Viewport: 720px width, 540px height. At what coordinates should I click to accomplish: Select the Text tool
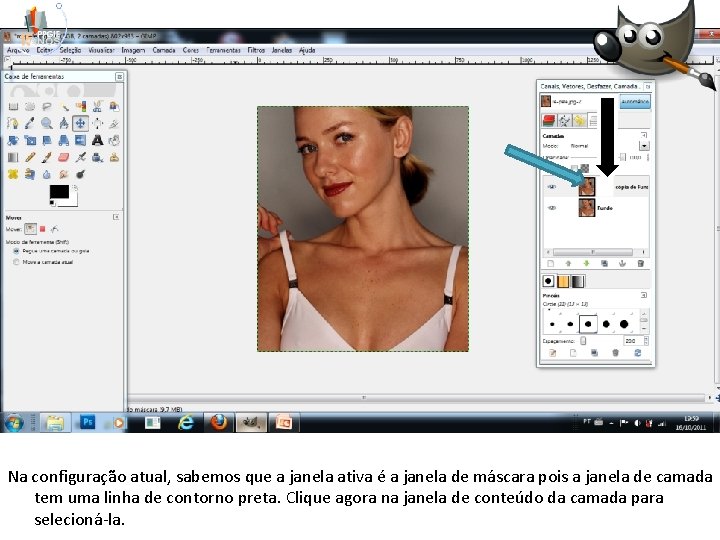tap(97, 141)
